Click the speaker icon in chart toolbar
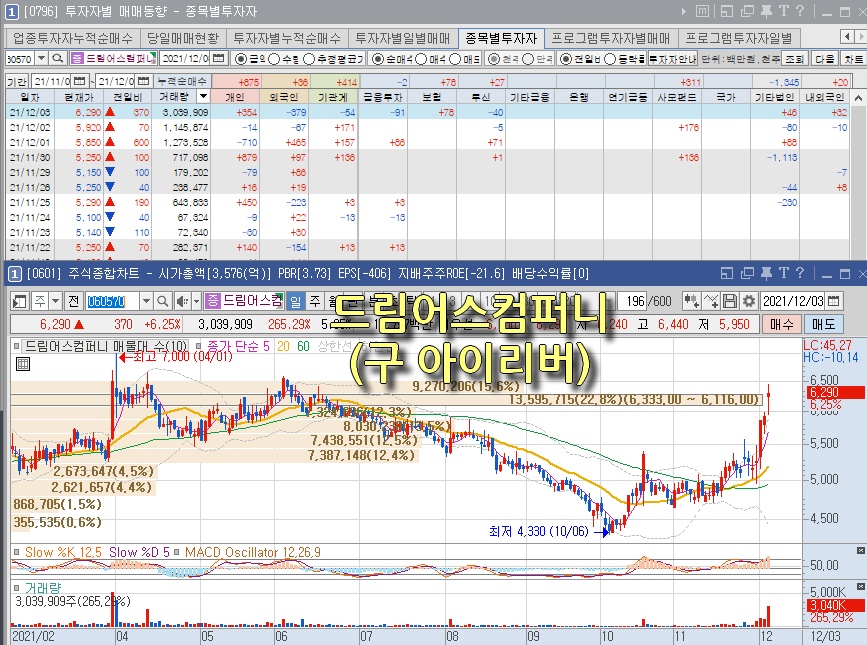 point(182,301)
